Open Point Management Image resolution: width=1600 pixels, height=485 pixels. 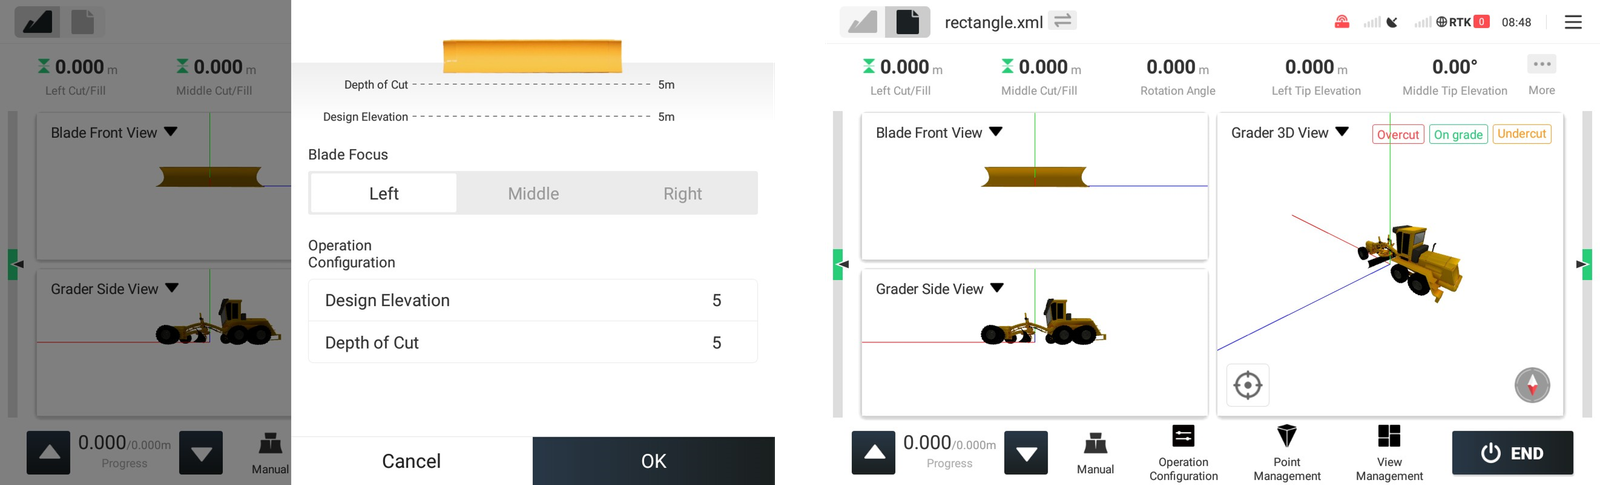[1287, 436]
